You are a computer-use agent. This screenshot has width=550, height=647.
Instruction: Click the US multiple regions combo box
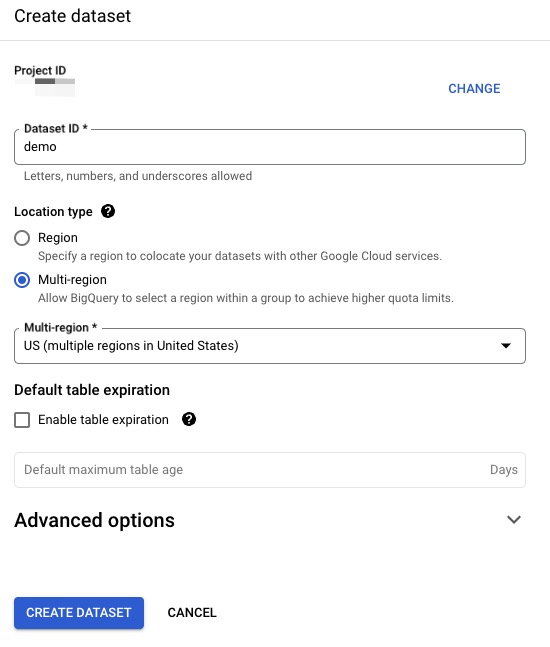[x=270, y=346]
